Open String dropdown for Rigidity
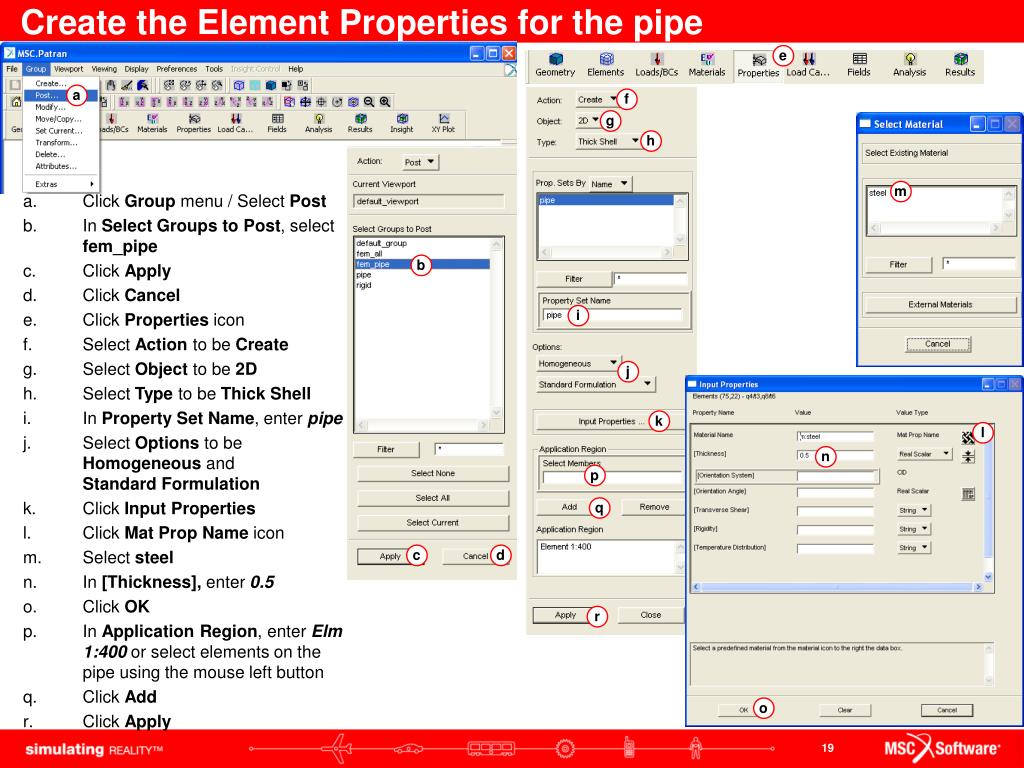This screenshot has height=768, width=1024. coord(914,529)
